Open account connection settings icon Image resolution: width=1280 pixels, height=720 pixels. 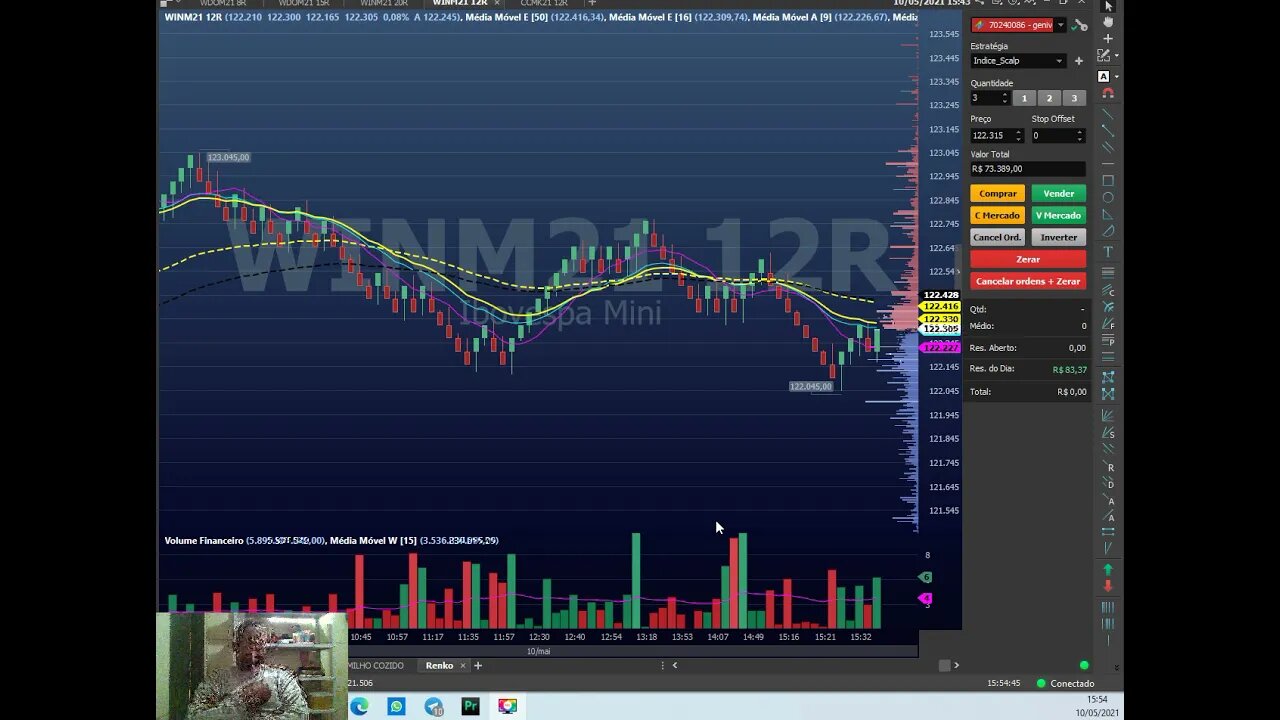point(1080,25)
